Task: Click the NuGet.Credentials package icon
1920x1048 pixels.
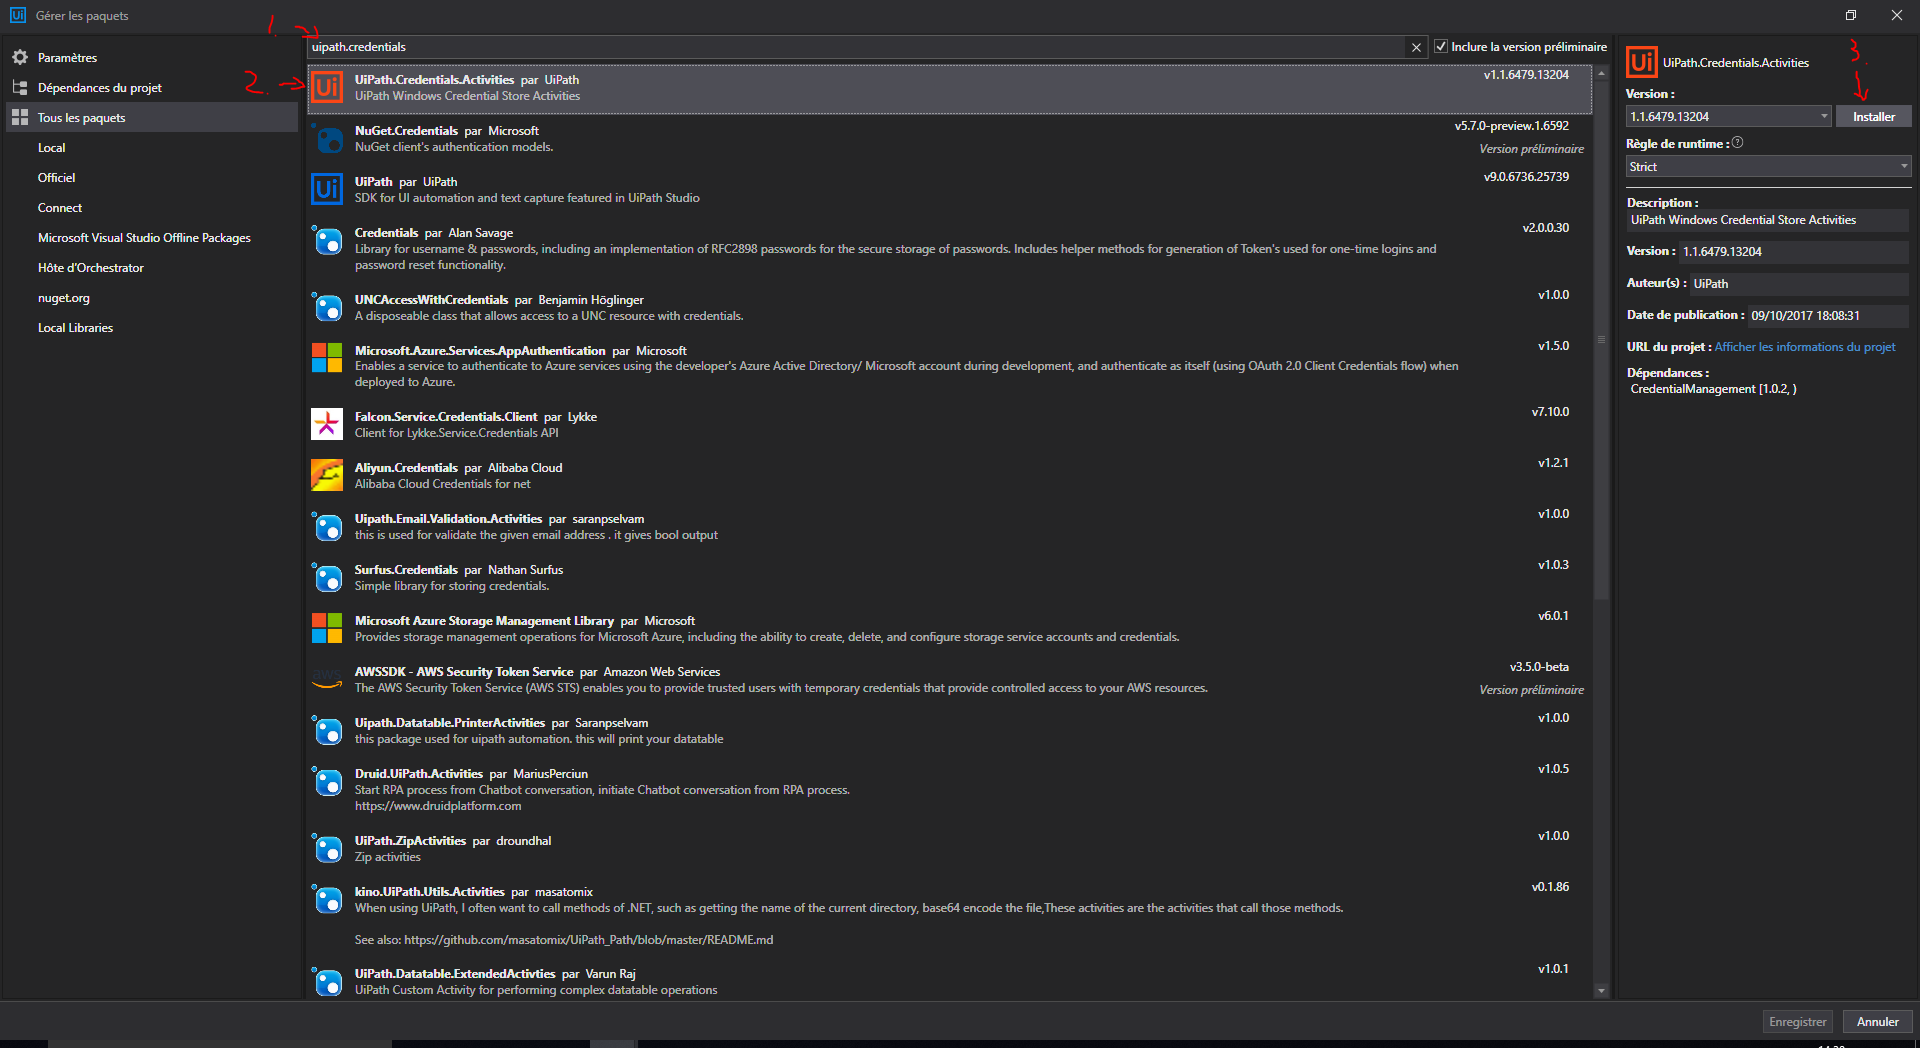Action: [327, 140]
